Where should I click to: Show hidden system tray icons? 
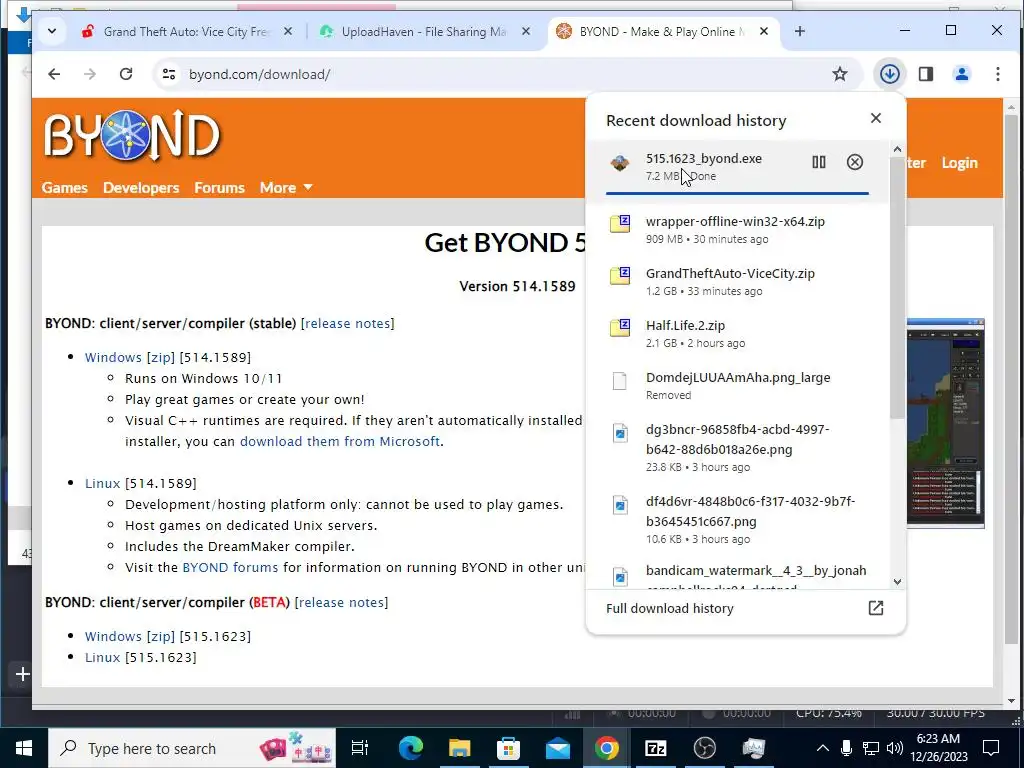(822, 748)
